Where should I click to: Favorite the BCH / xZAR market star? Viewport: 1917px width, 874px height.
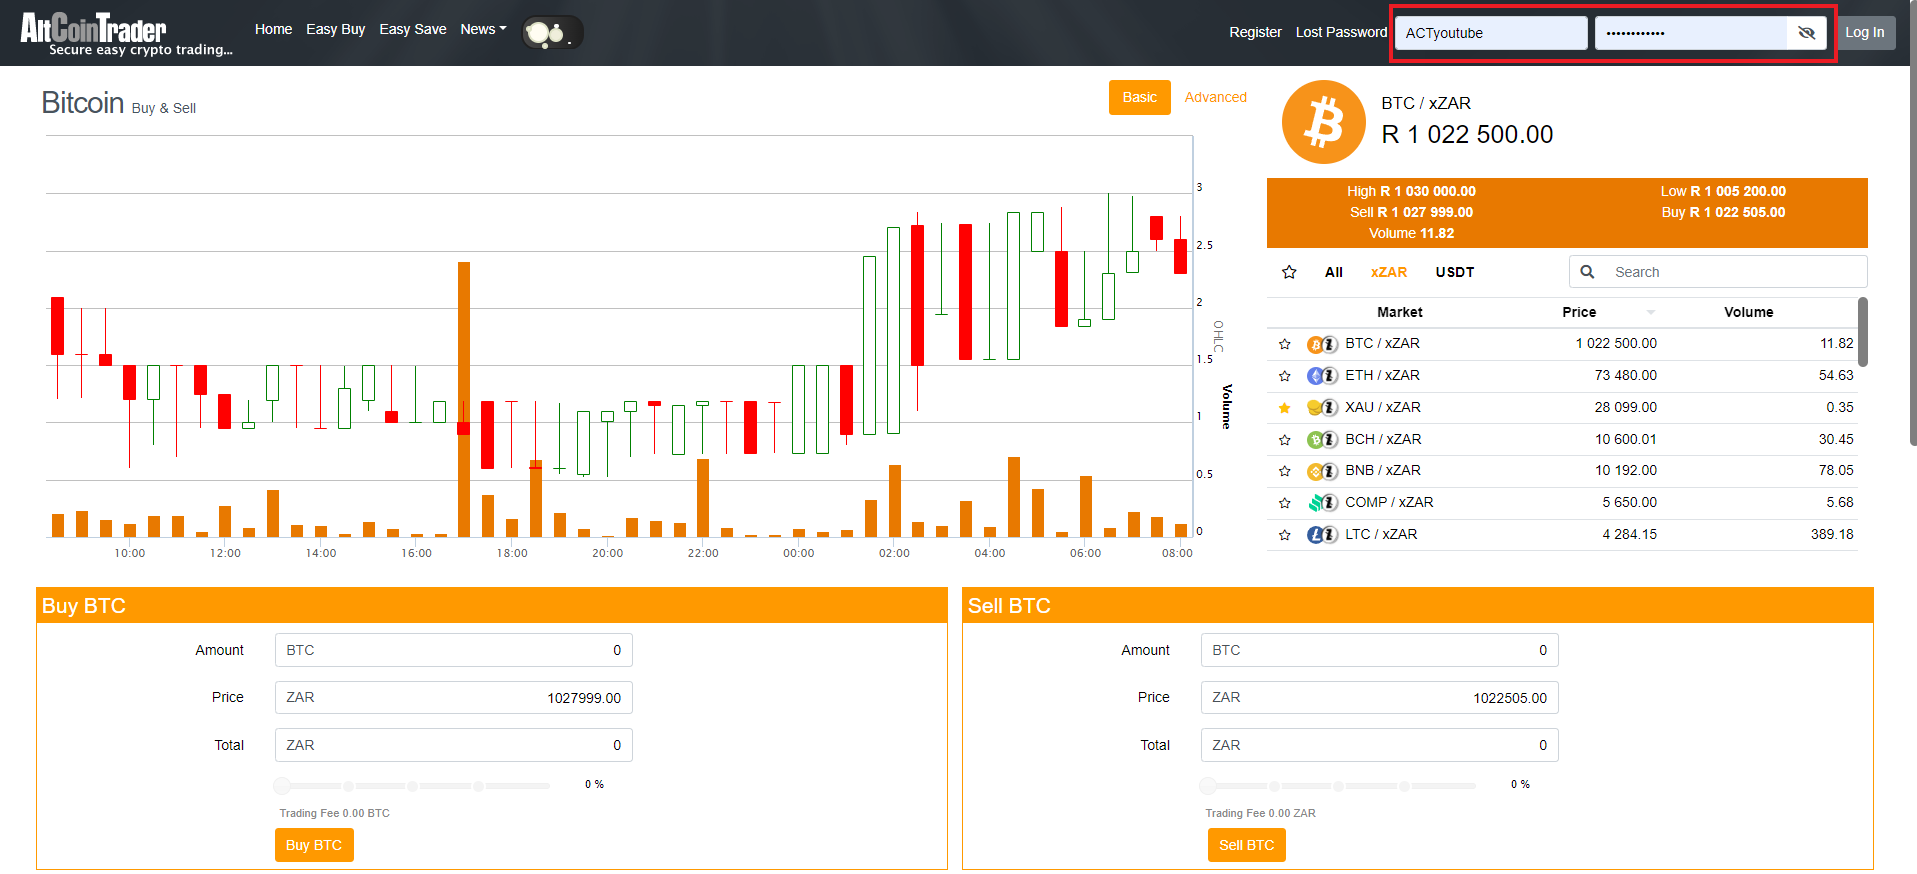coord(1285,440)
